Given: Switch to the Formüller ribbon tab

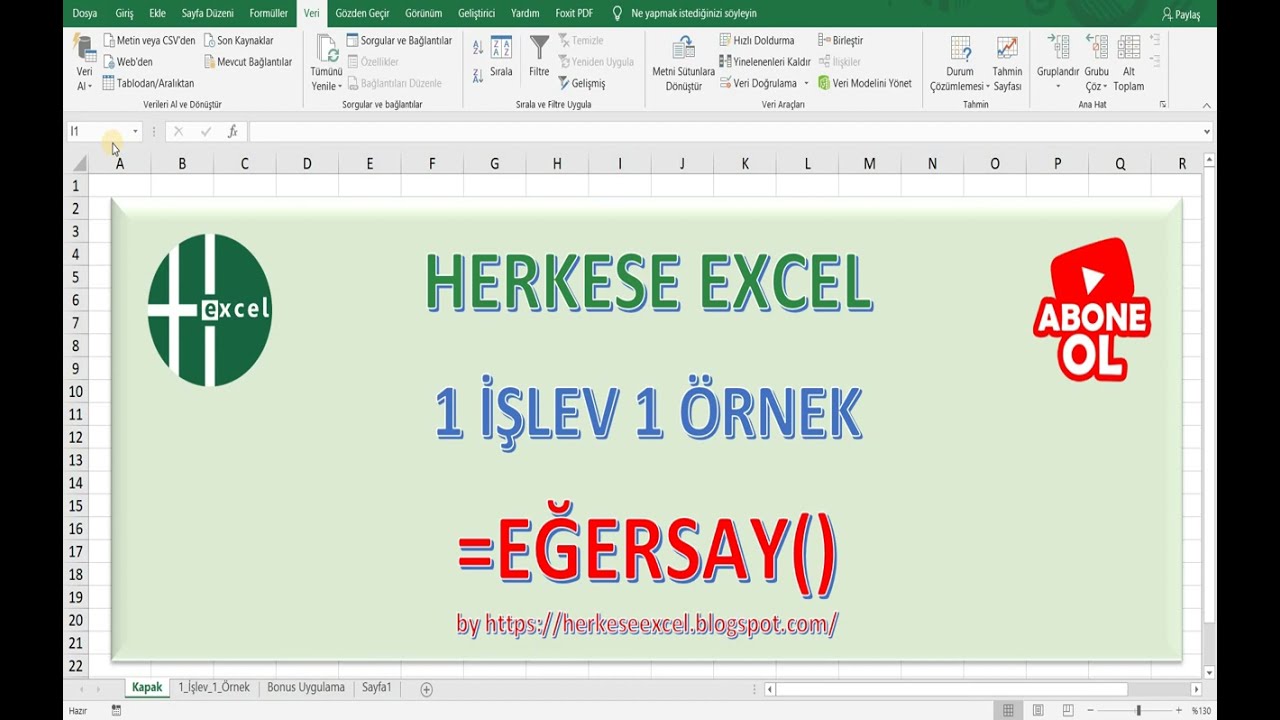Looking at the screenshot, I should pos(269,13).
